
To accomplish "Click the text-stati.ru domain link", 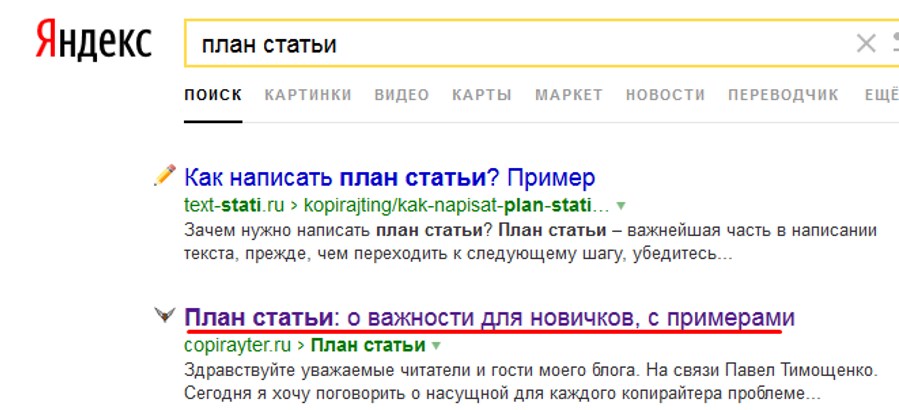I will (x=236, y=205).
